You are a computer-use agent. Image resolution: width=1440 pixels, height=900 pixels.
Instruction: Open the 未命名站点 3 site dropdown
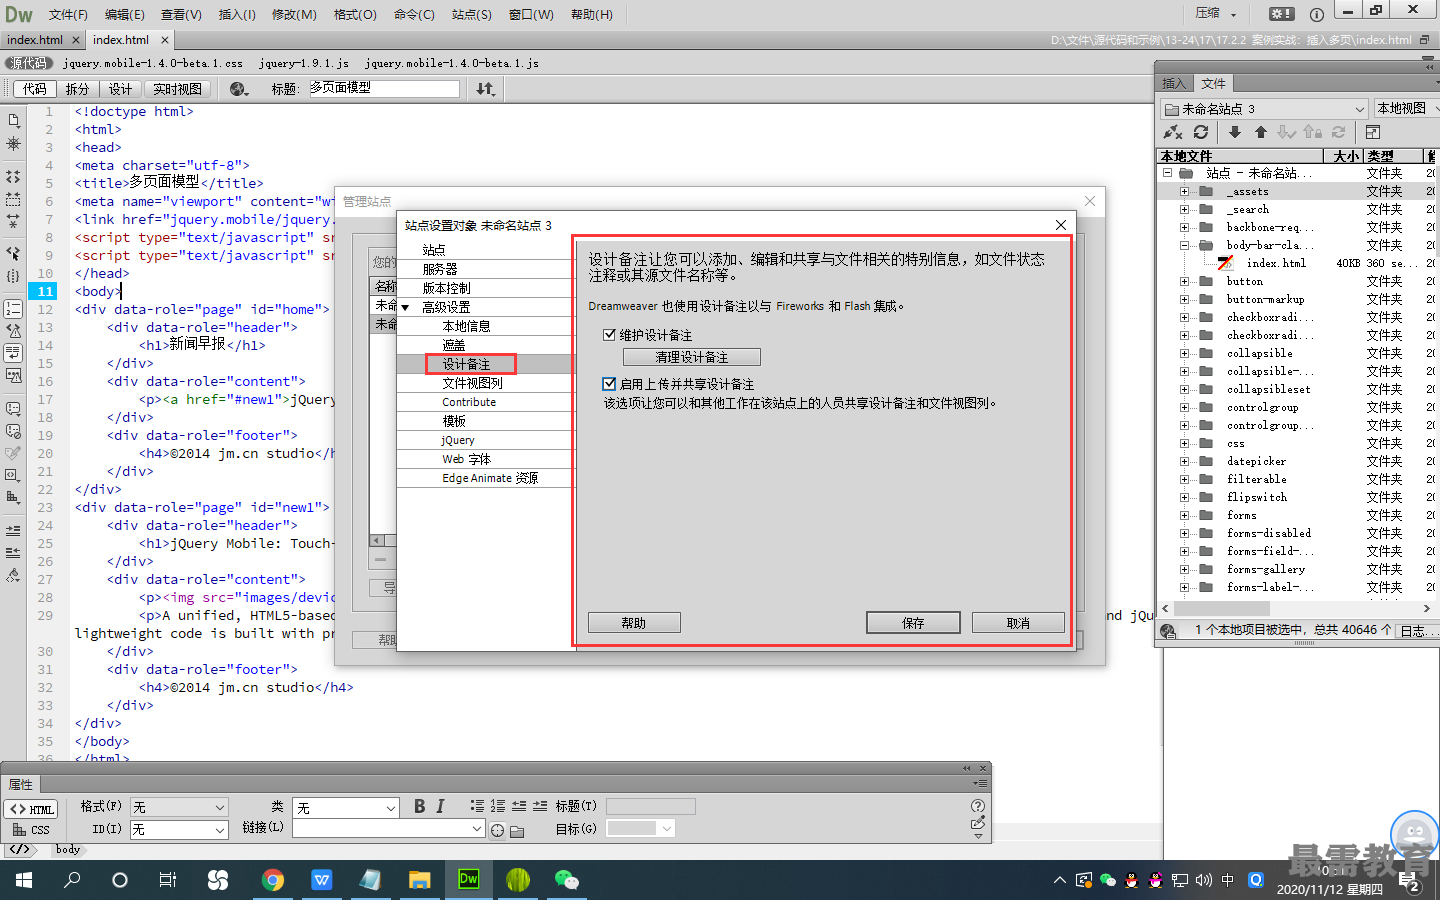tap(1264, 108)
